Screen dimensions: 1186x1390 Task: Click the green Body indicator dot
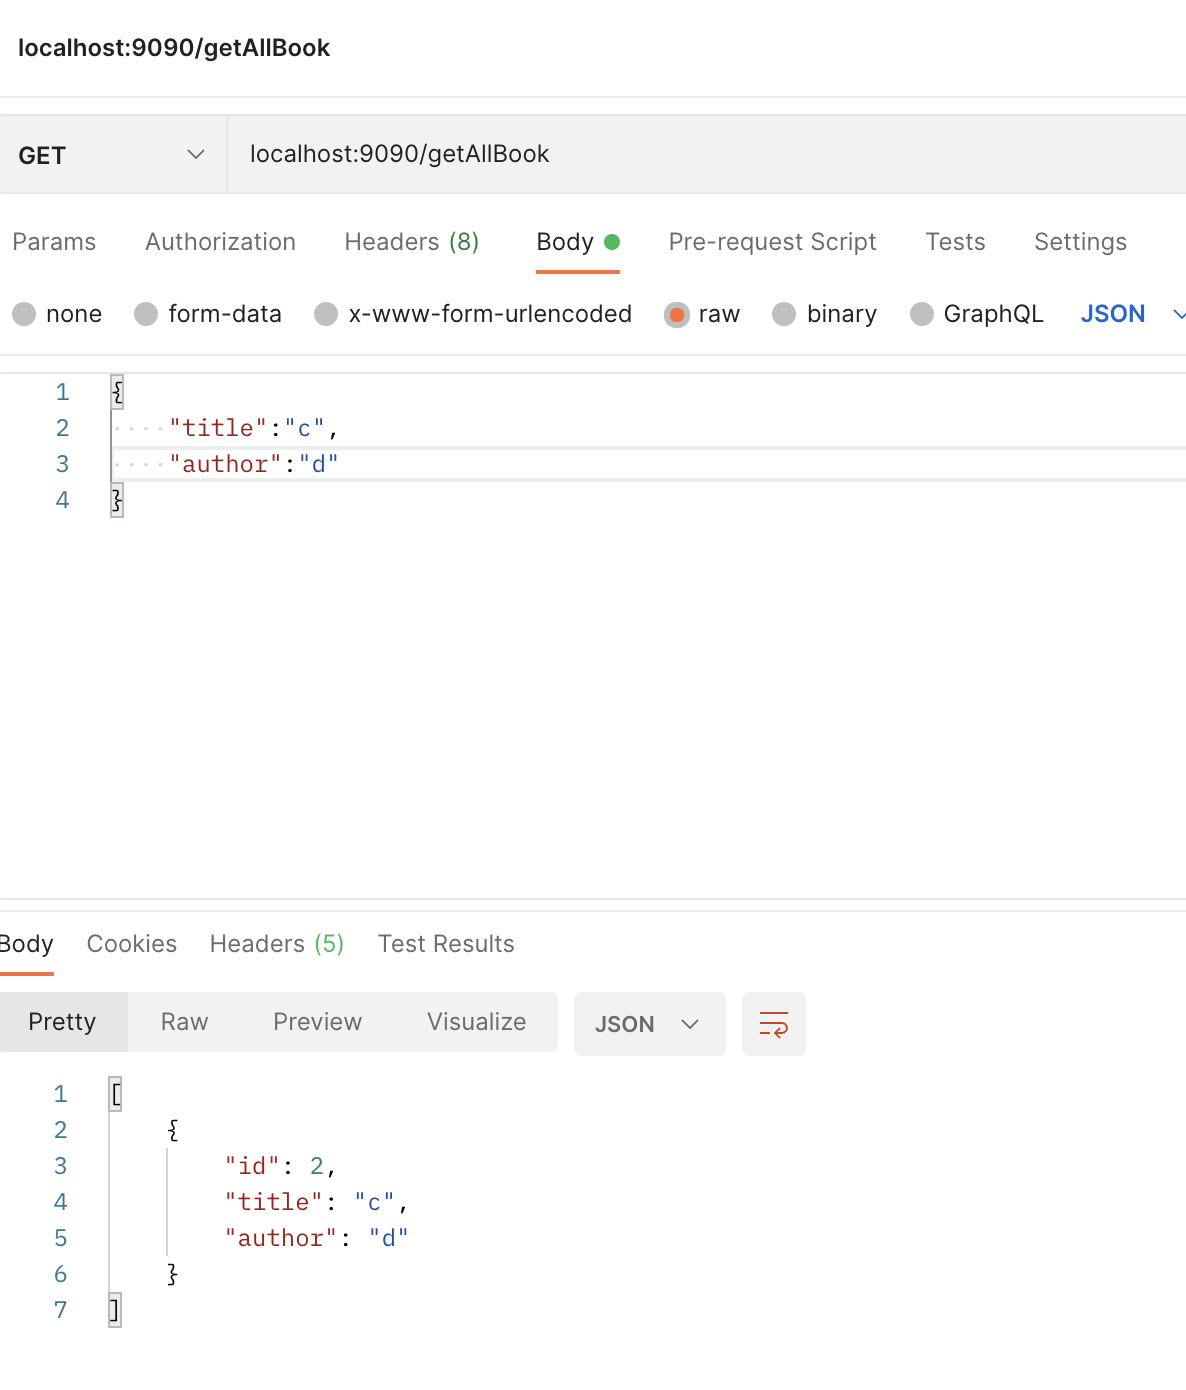tap(612, 242)
